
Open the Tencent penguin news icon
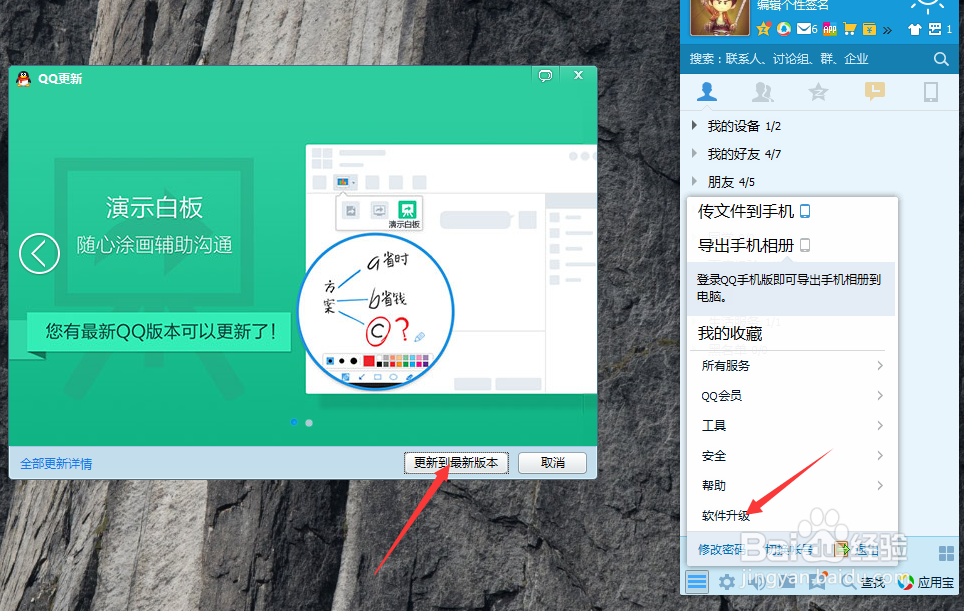[783, 28]
